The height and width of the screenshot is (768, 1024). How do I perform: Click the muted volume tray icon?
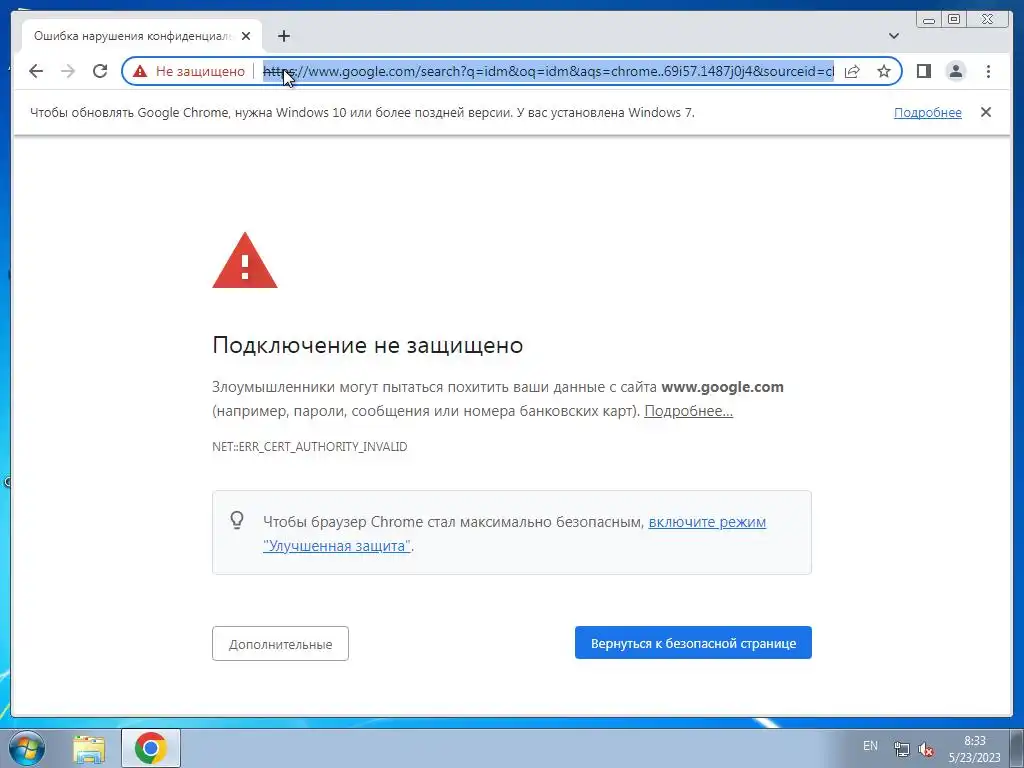coord(925,750)
